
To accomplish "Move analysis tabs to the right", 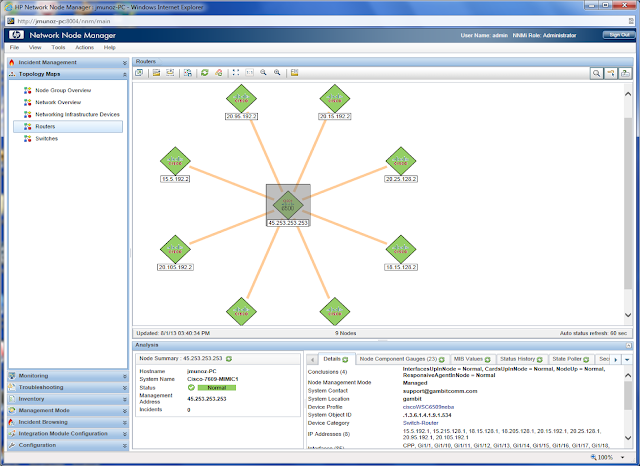I will 616,359.
